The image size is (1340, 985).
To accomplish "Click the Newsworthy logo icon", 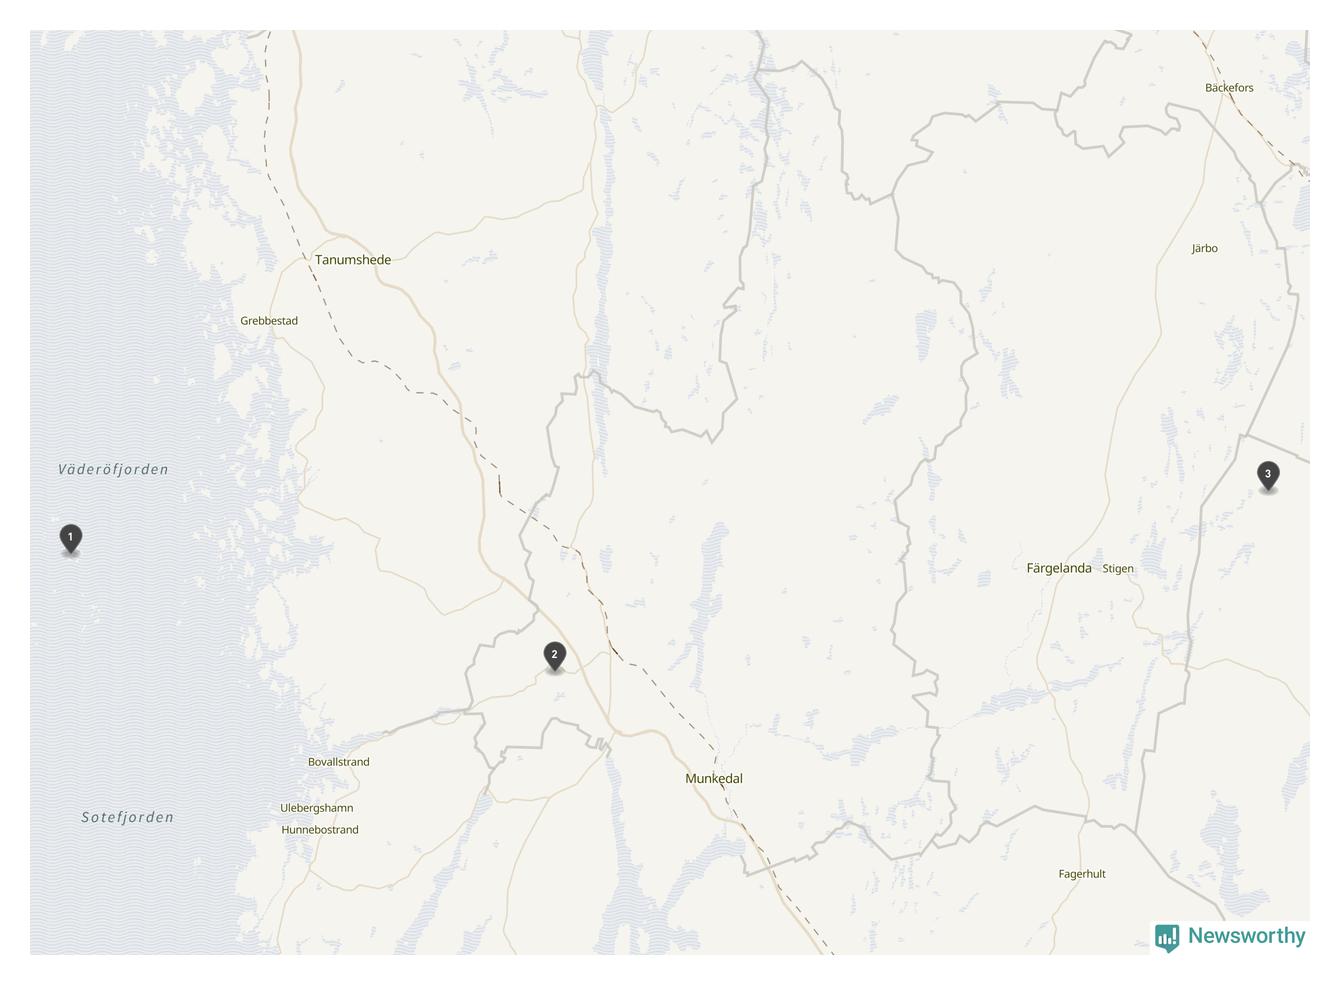I will pyautogui.click(x=1166, y=937).
